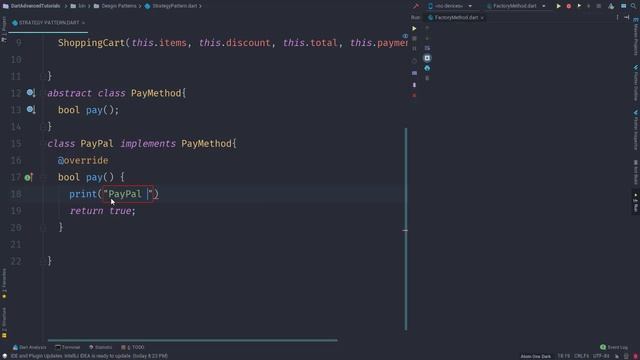Open the Flutter Inspector sidebar tab
The height and width of the screenshot is (360, 640).
click(x=636, y=130)
